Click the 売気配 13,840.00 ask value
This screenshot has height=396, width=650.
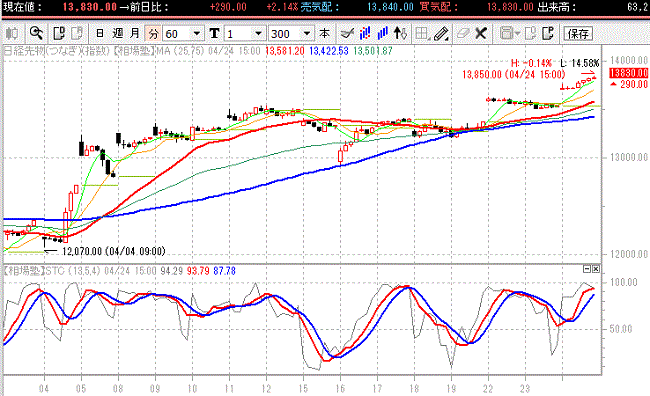coord(390,7)
